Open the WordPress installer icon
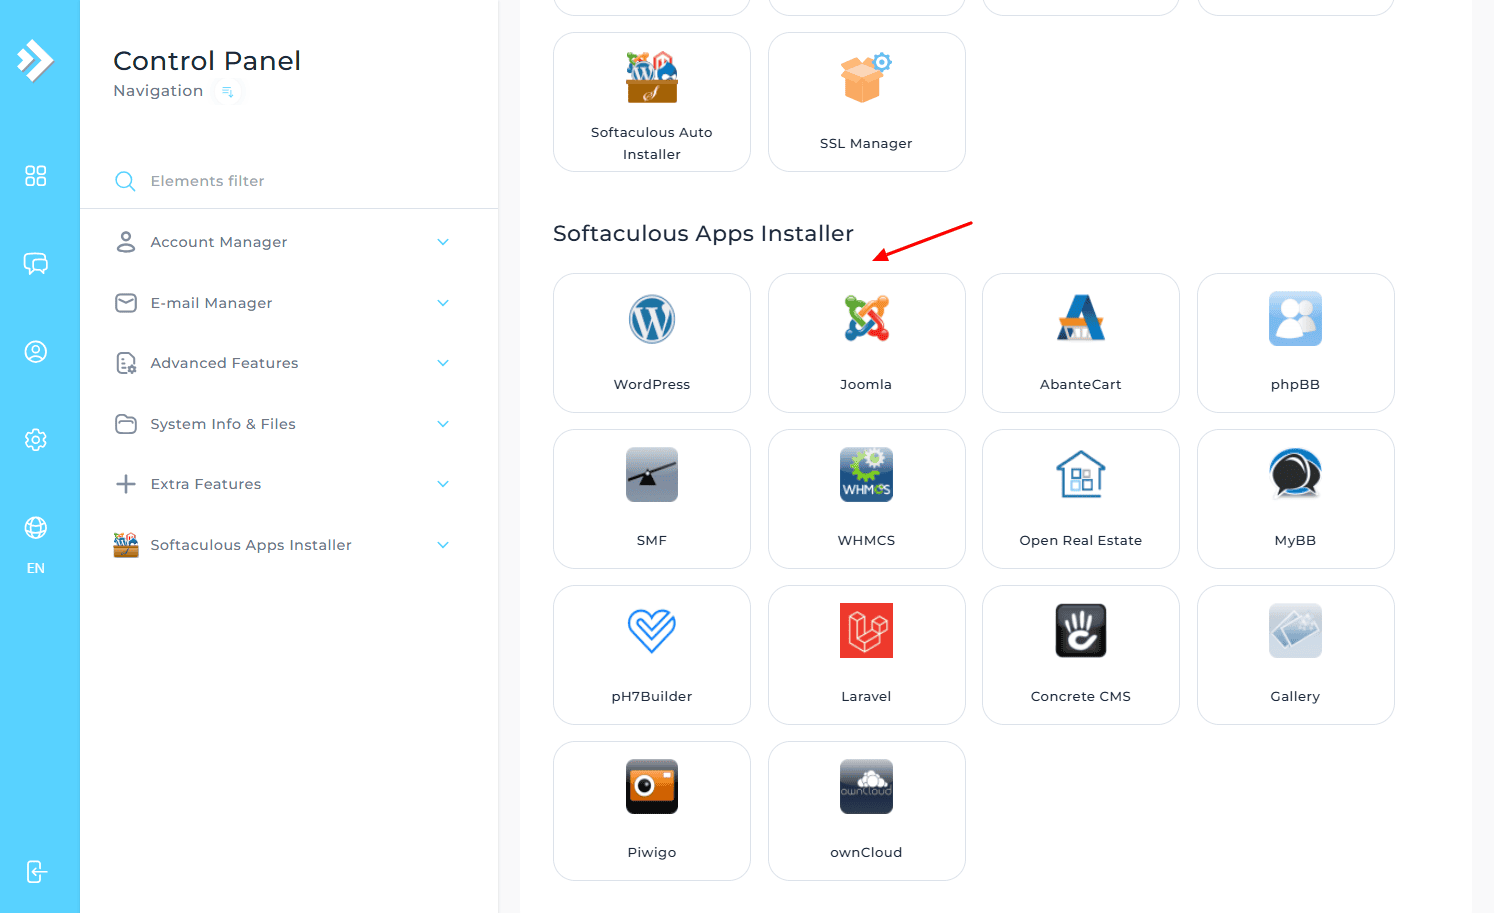This screenshot has height=913, width=1498. pos(652,319)
